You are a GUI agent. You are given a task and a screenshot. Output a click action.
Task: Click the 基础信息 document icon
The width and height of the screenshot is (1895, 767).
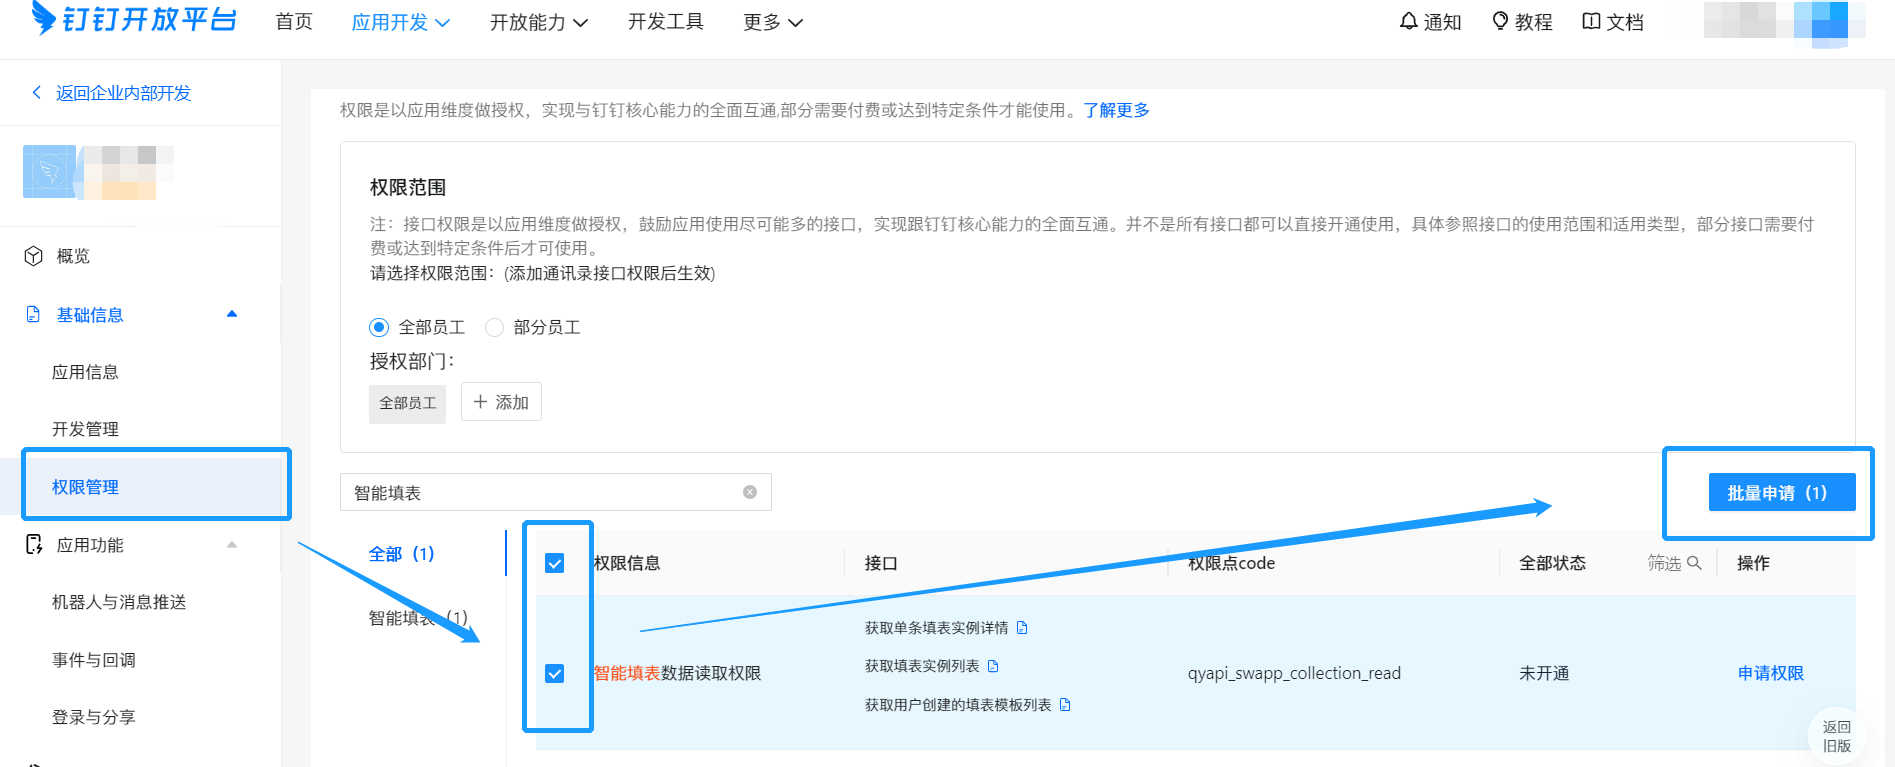[34, 314]
